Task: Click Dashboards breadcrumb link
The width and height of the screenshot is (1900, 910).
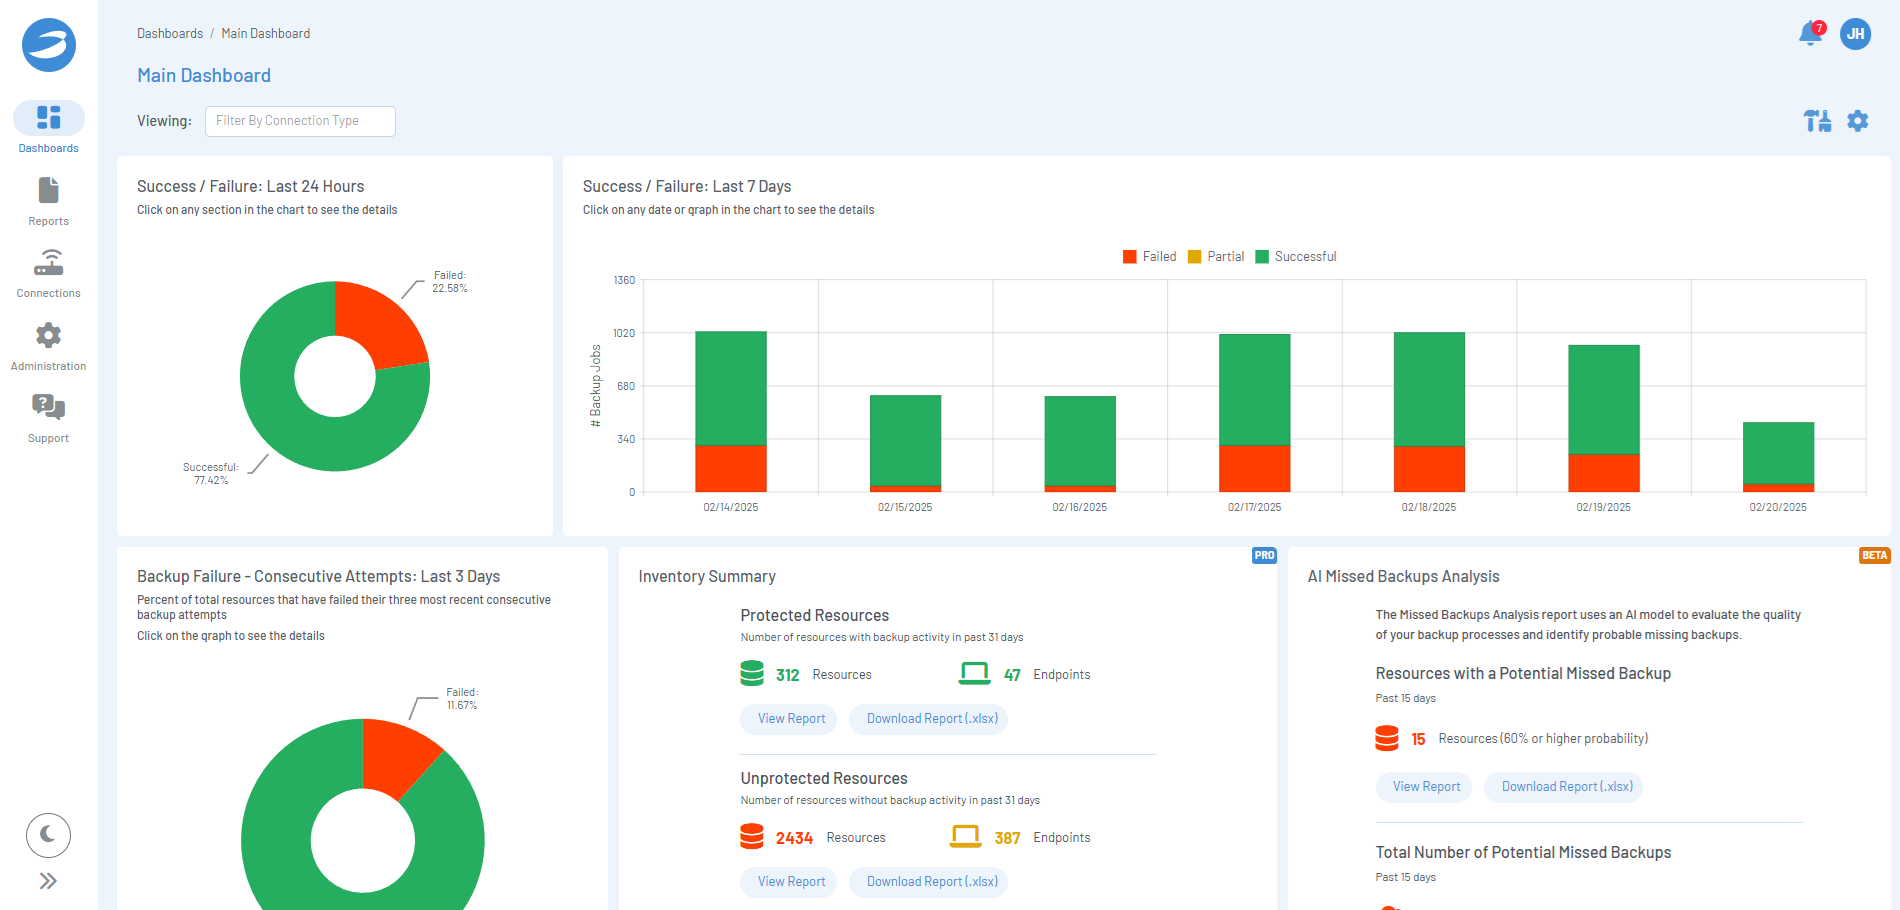Action: 170,33
